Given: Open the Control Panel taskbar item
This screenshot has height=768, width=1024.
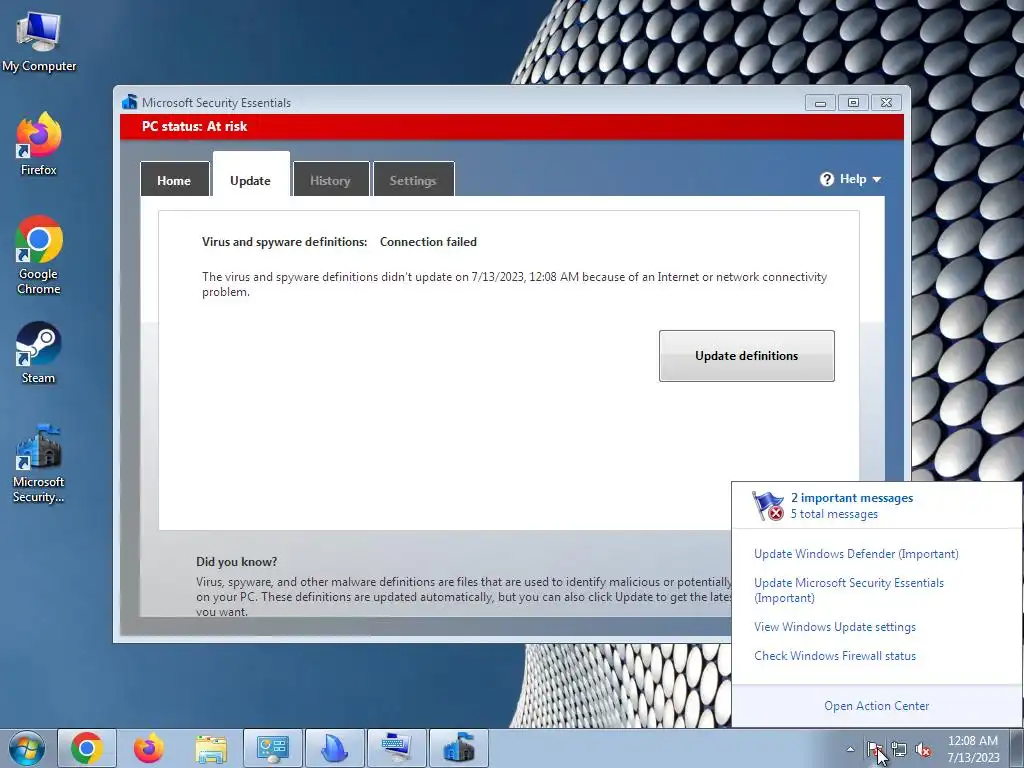Looking at the screenshot, I should pos(273,748).
